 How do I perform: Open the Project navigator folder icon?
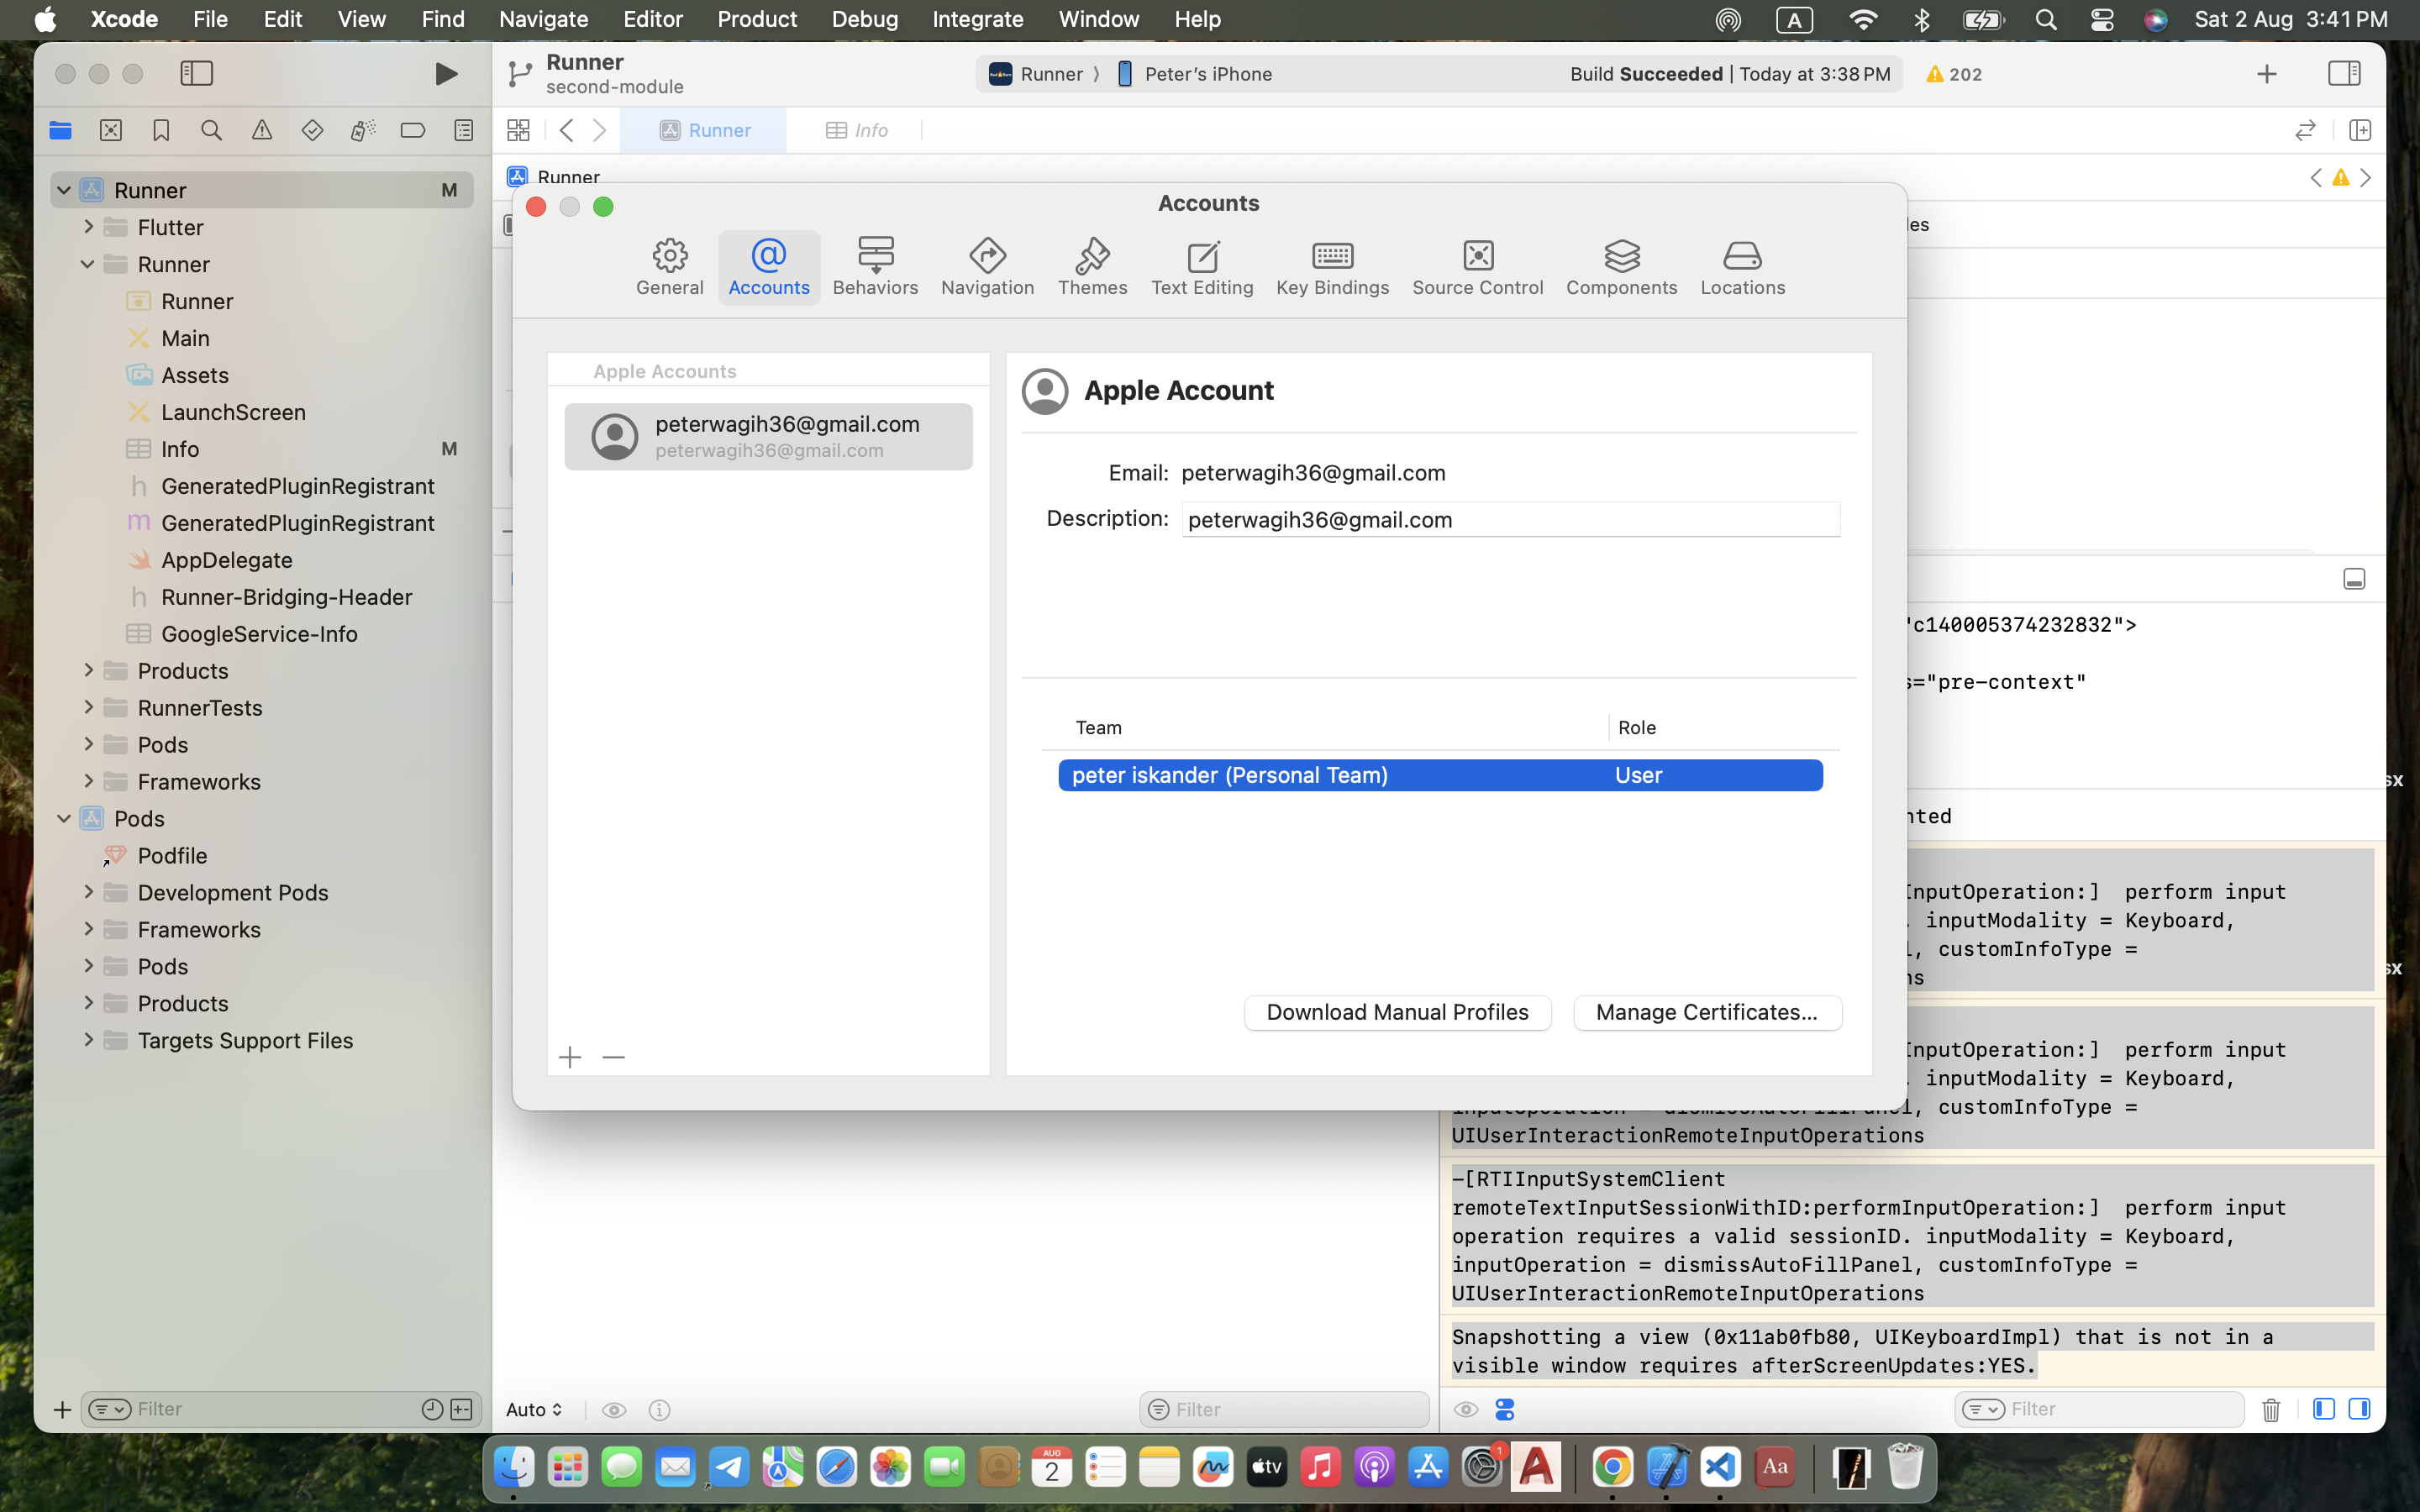(x=60, y=130)
